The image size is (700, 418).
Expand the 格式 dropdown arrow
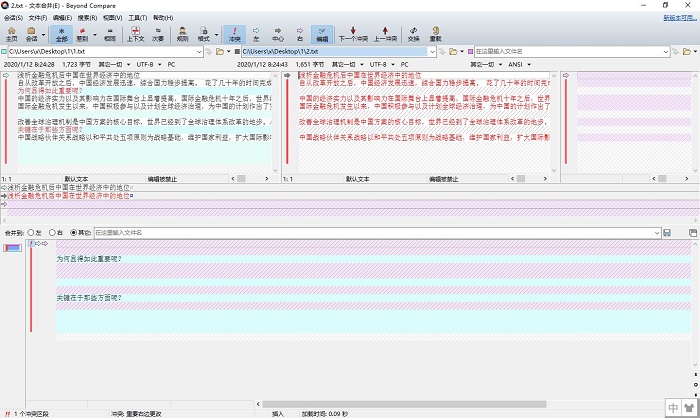tap(216, 34)
